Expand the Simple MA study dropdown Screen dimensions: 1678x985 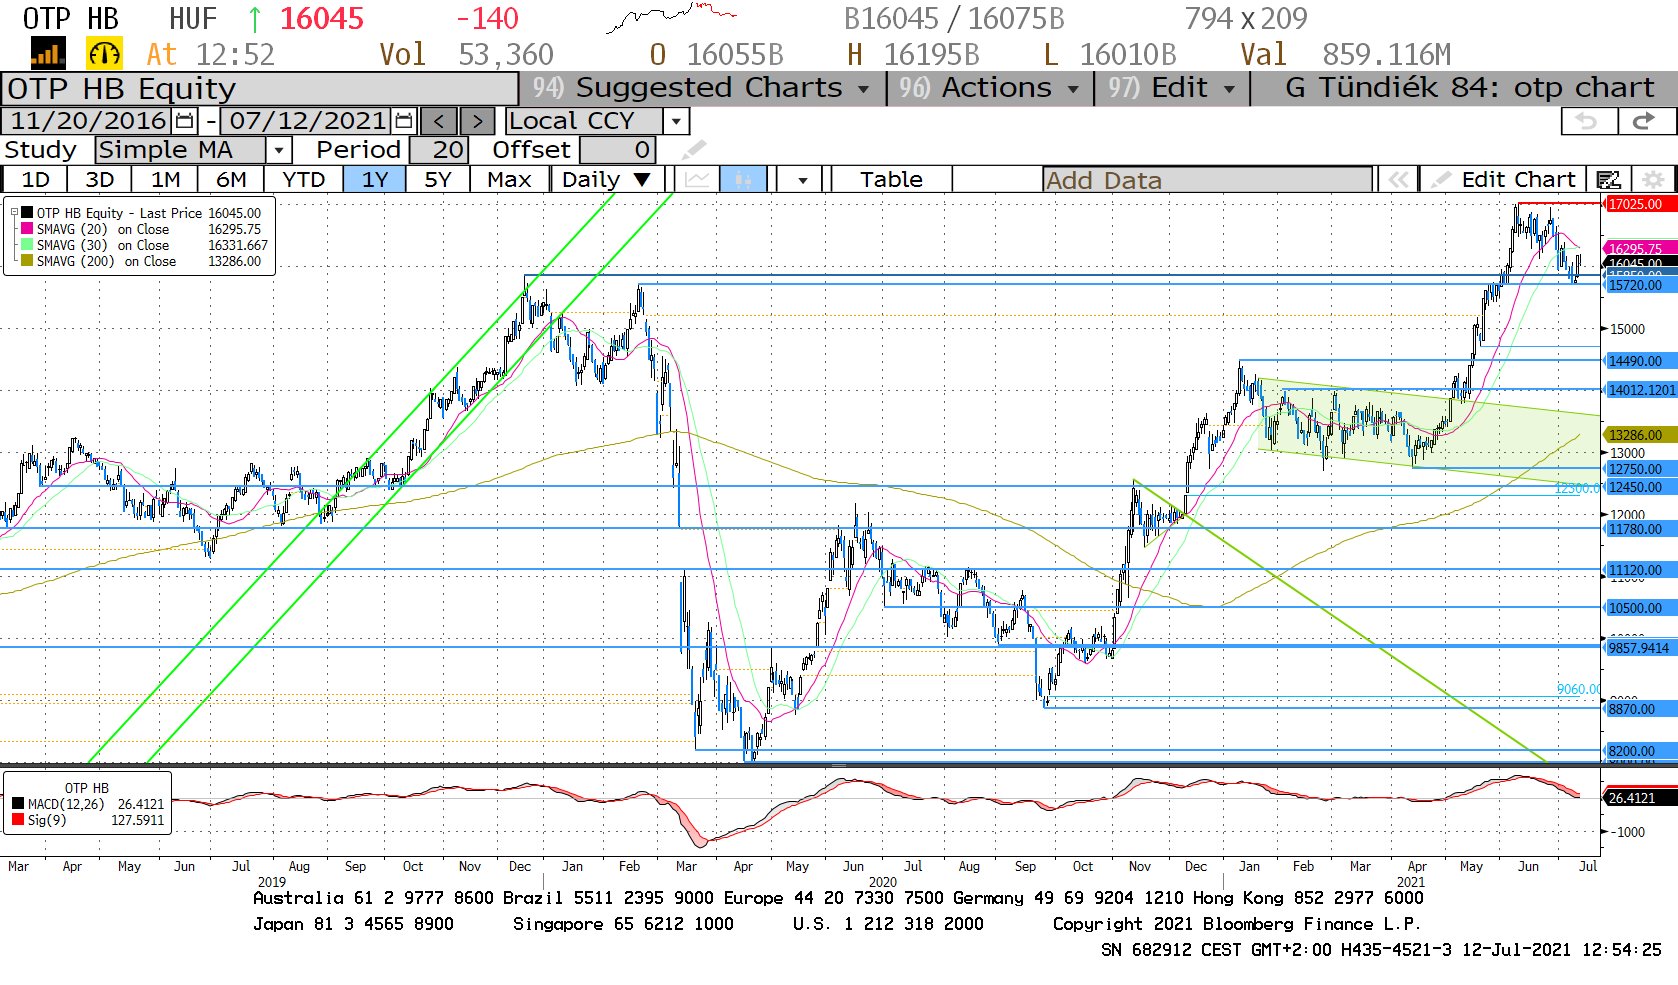tap(279, 150)
